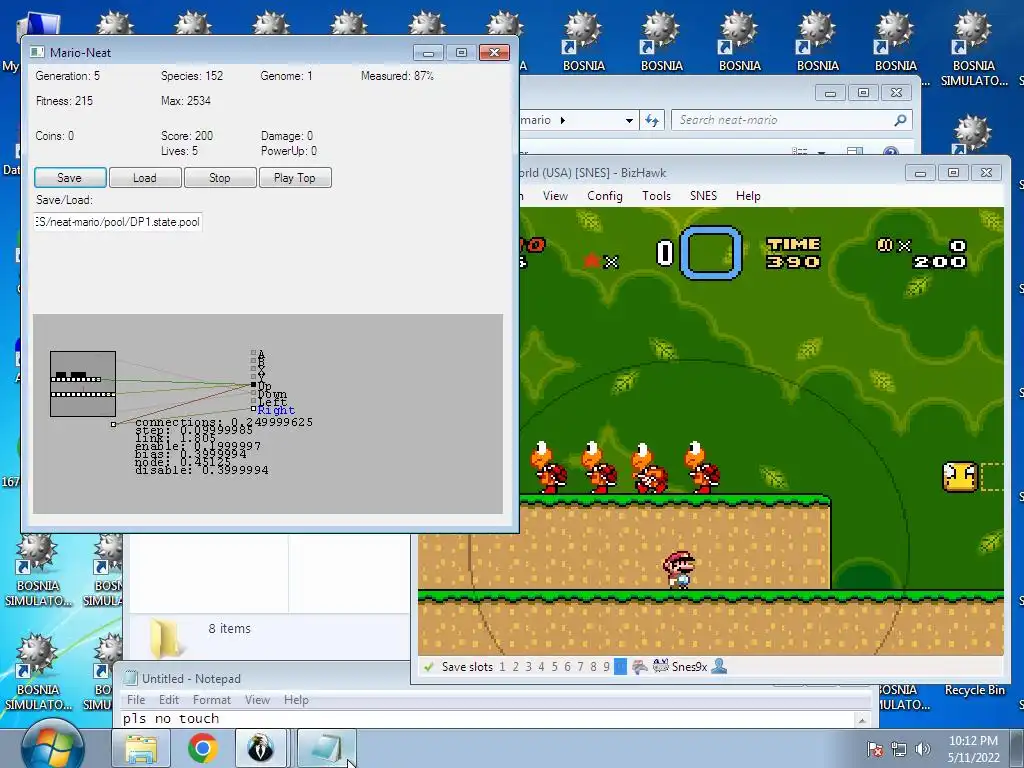Open the Help menu in BizHawk
The image size is (1024, 768).
(x=748, y=196)
